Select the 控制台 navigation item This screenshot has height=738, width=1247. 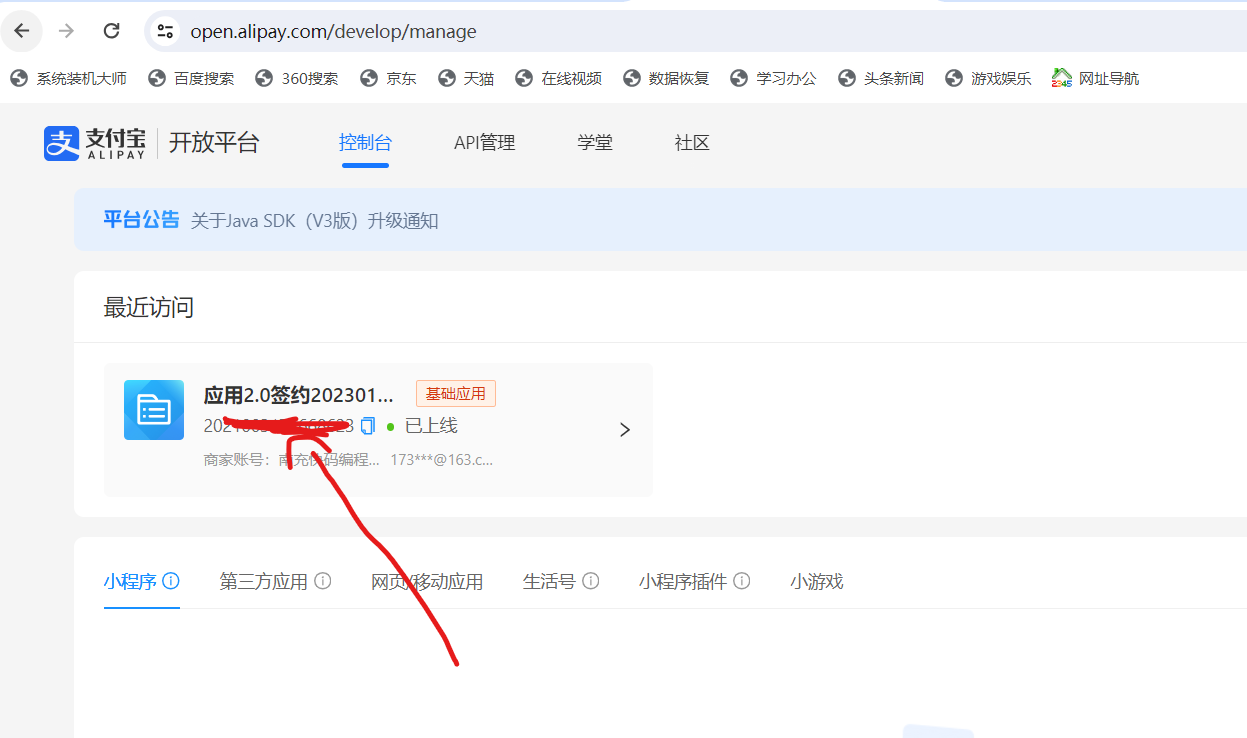tap(365, 143)
